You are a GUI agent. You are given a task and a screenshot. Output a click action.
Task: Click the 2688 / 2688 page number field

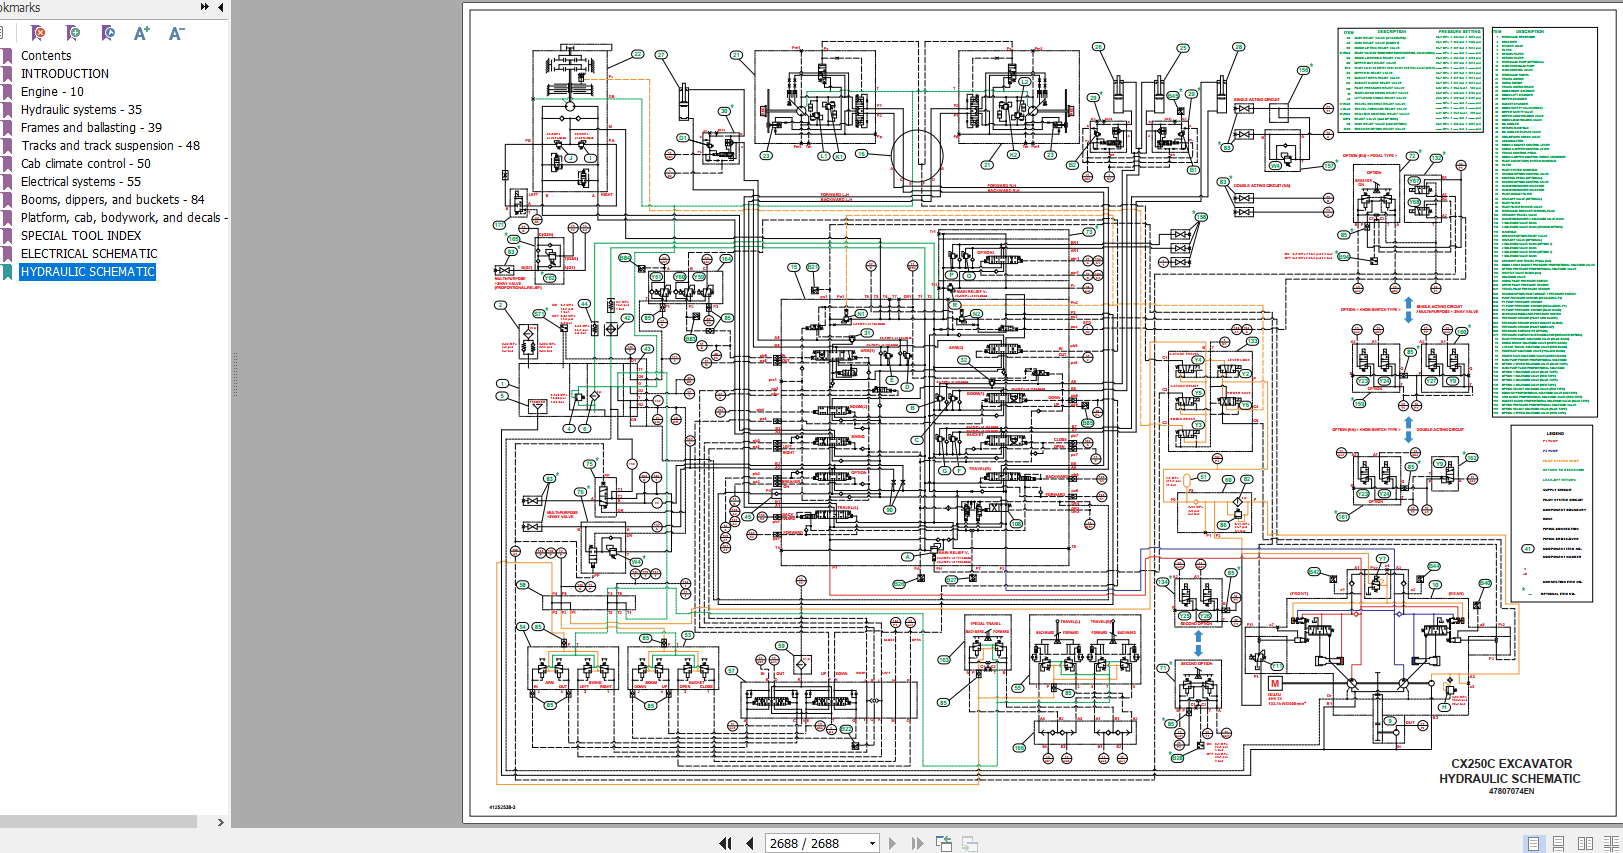coord(814,843)
